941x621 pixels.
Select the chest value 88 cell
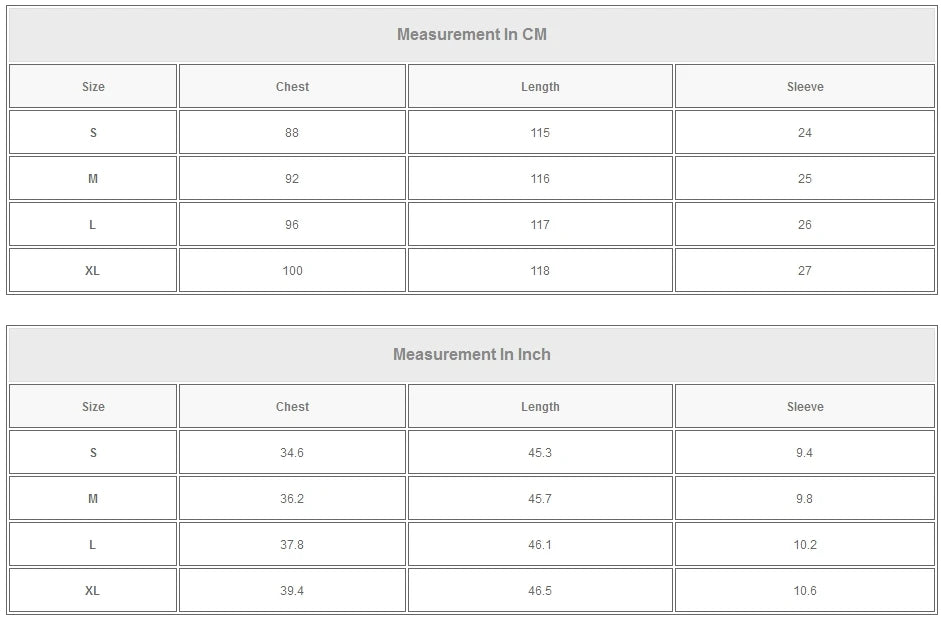(x=292, y=133)
